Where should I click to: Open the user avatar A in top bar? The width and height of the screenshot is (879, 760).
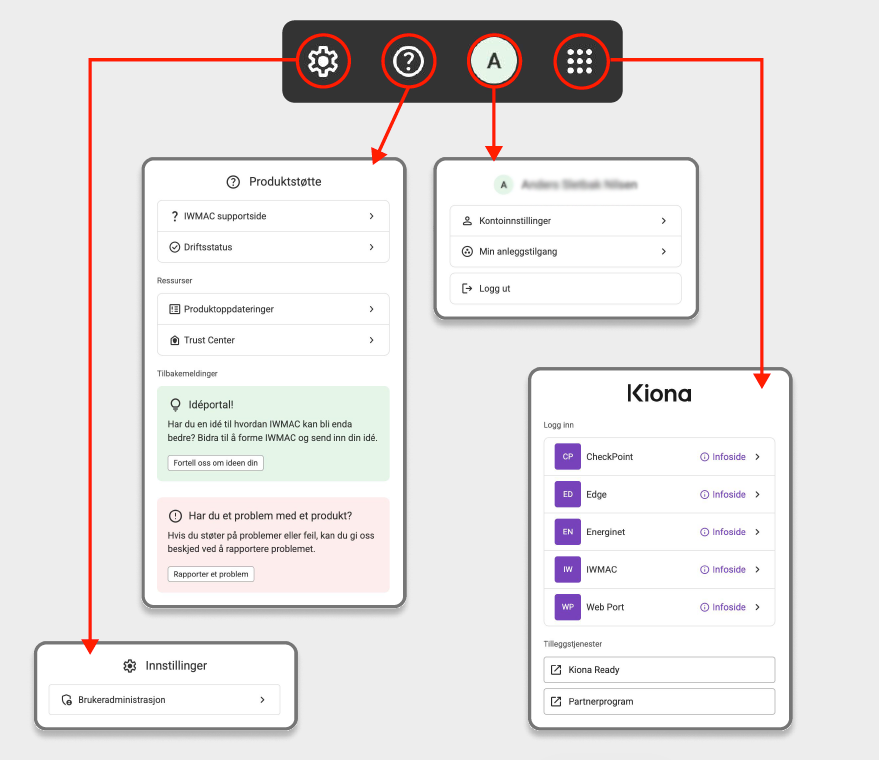494,61
